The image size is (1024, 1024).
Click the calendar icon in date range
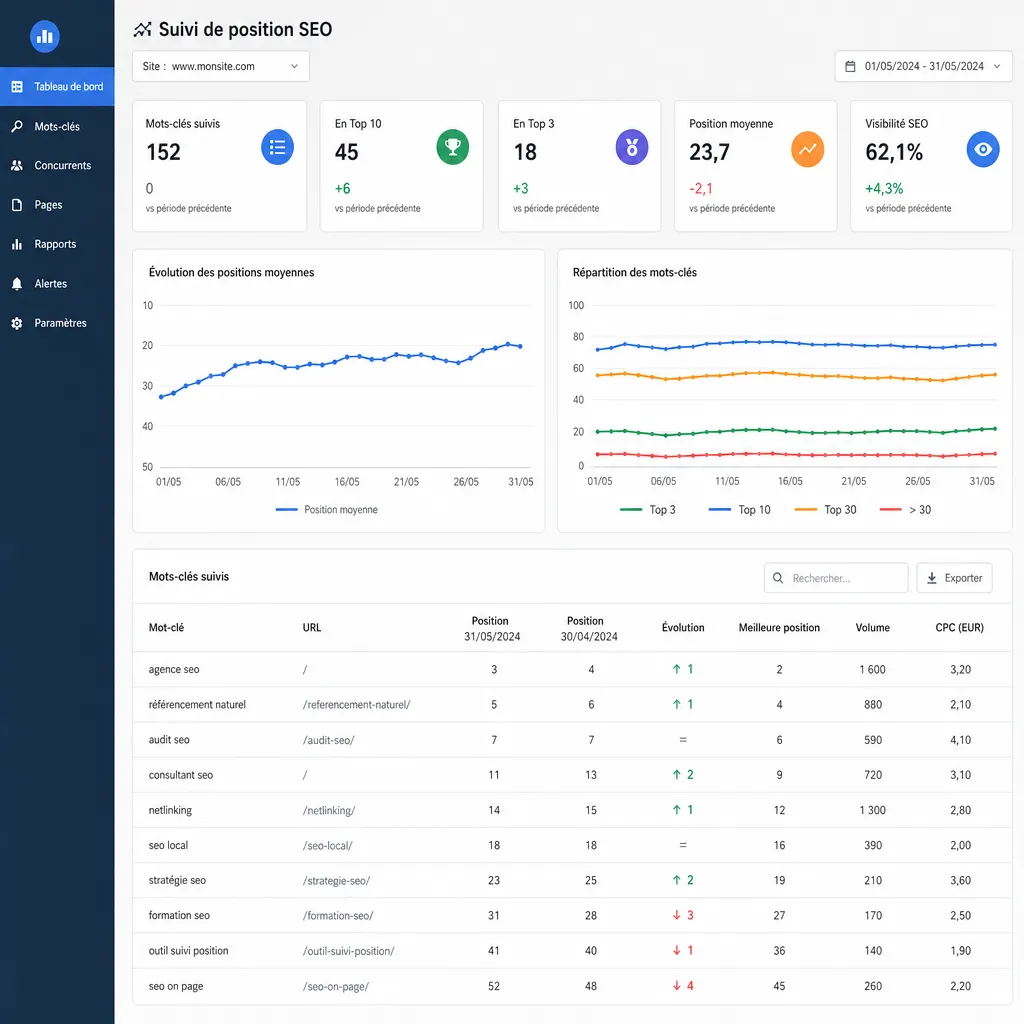[x=850, y=66]
